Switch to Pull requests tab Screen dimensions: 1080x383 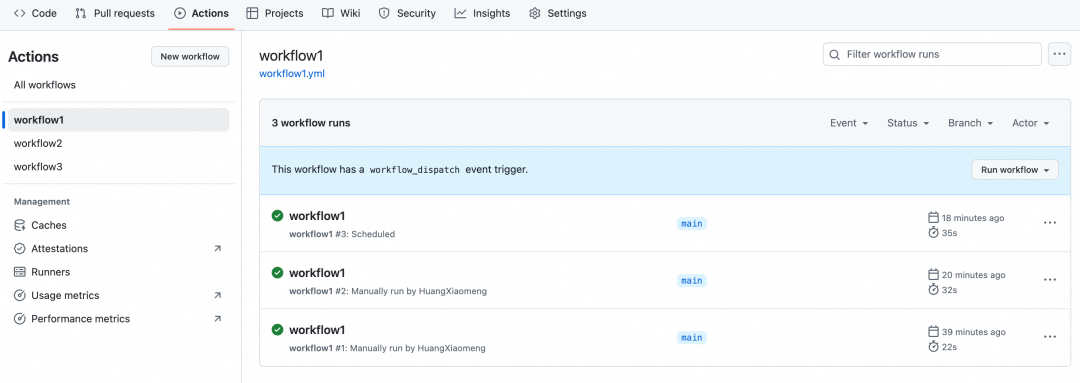click(x=115, y=13)
